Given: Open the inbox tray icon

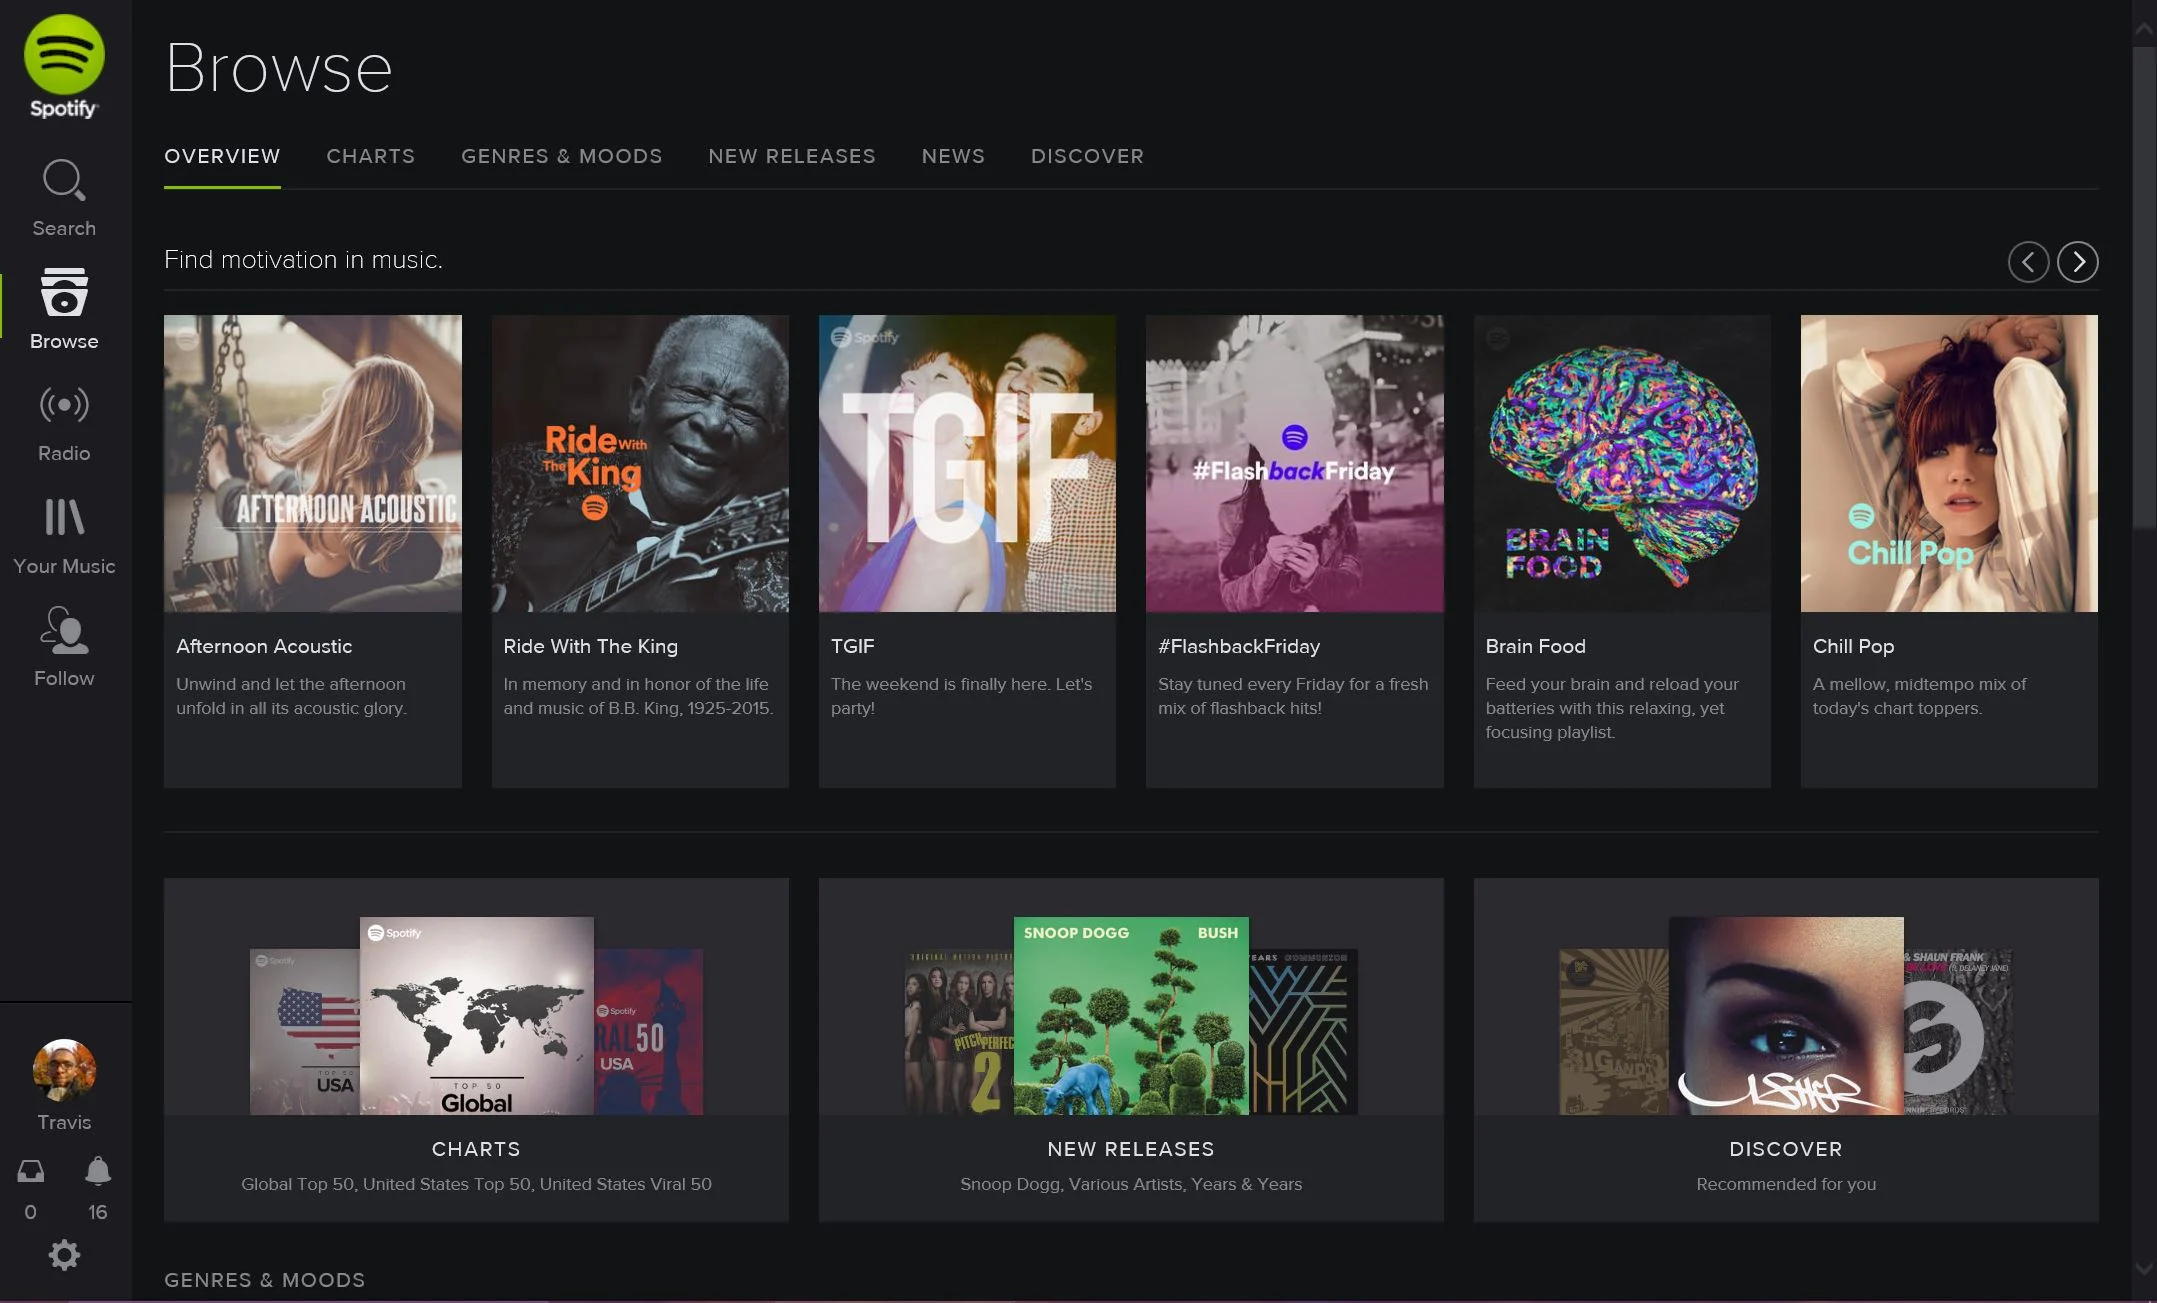Looking at the screenshot, I should coord(31,1171).
